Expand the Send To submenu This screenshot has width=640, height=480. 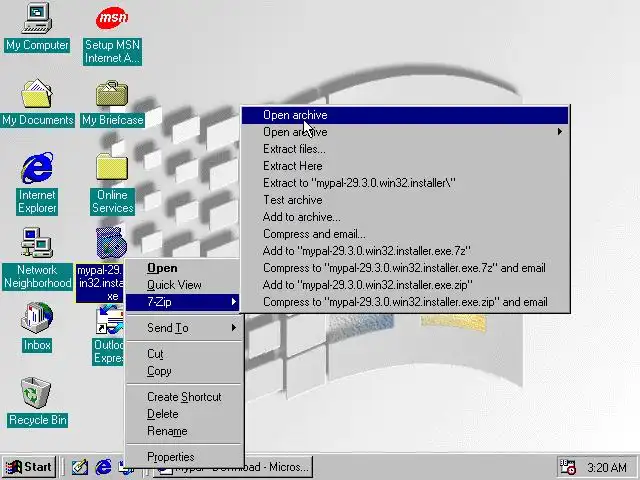point(183,328)
